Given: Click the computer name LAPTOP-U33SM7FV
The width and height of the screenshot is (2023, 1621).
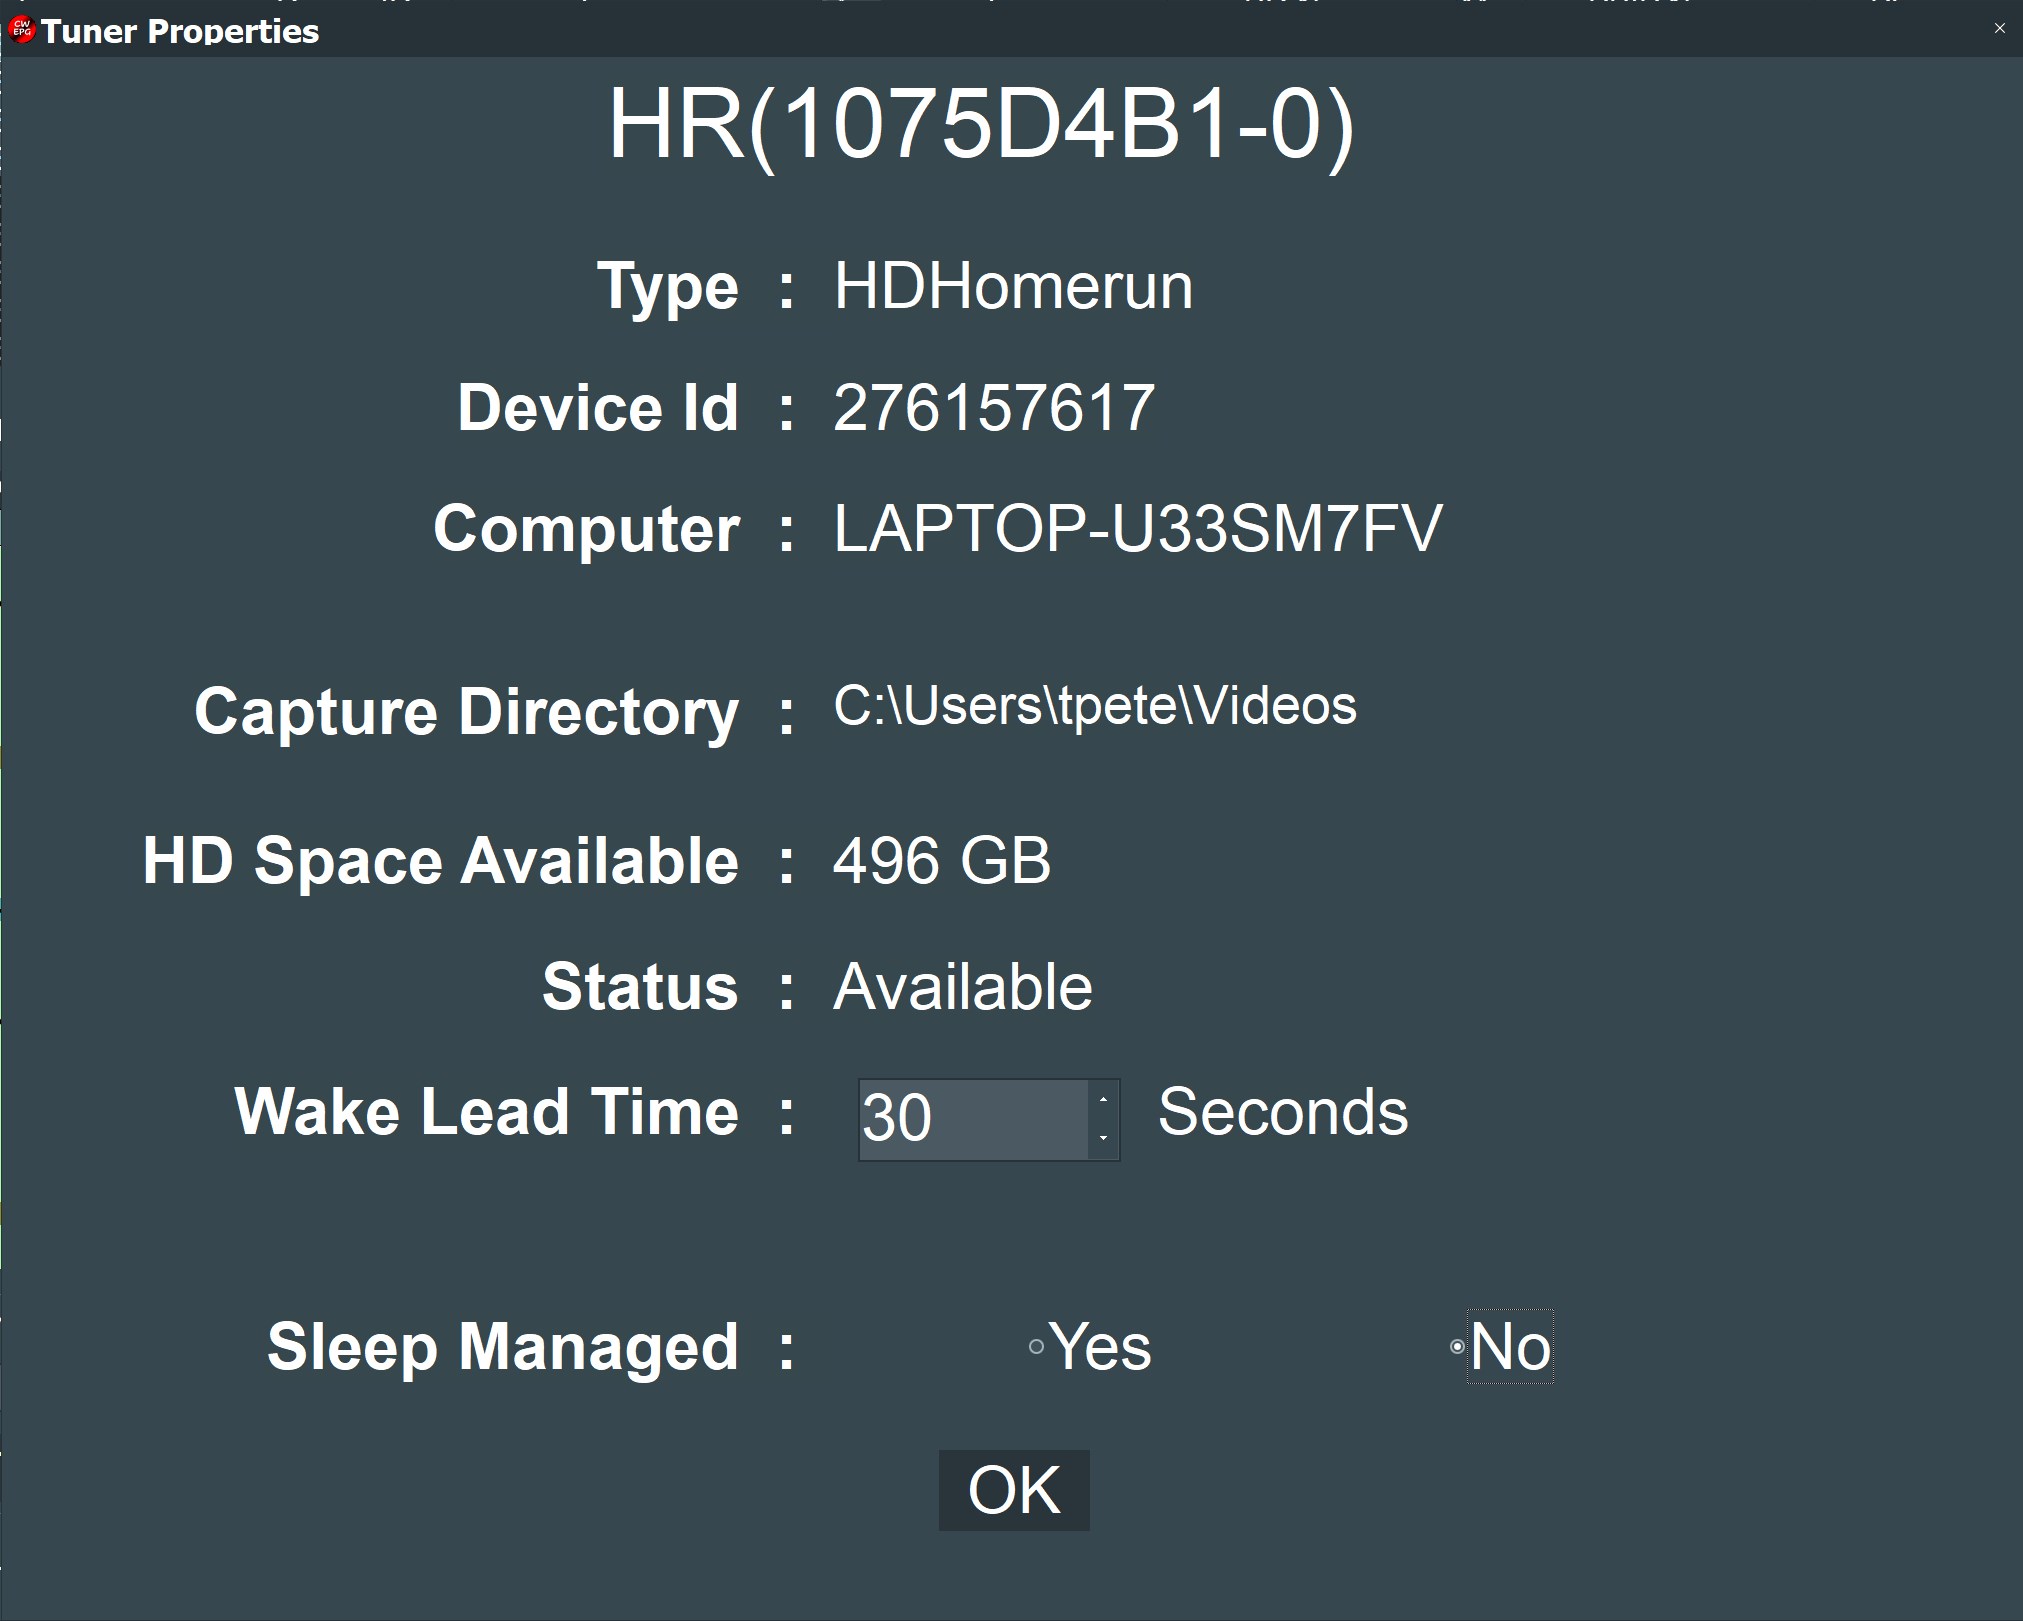Looking at the screenshot, I should pos(1137,528).
